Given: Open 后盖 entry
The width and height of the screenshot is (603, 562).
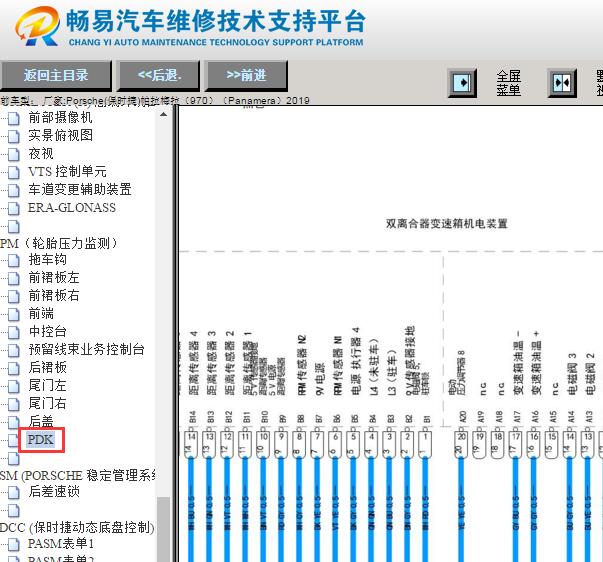Looking at the screenshot, I should pos(41,421).
